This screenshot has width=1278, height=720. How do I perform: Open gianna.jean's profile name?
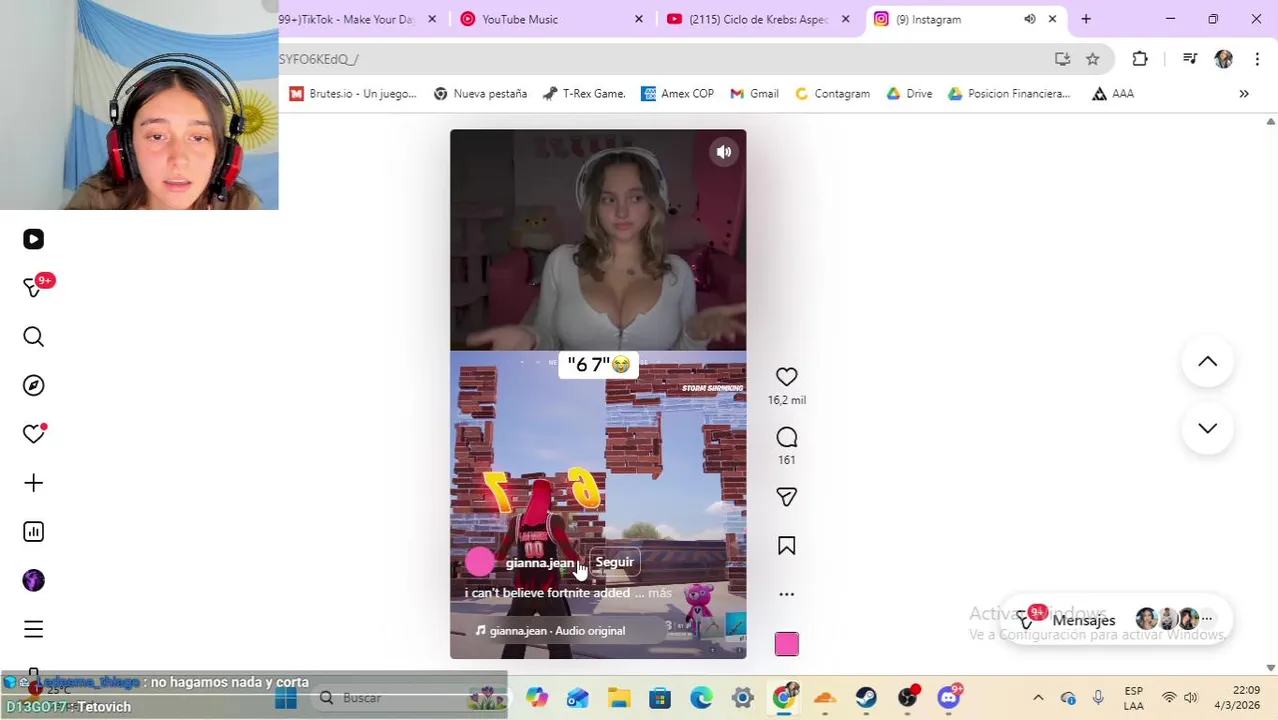539,563
